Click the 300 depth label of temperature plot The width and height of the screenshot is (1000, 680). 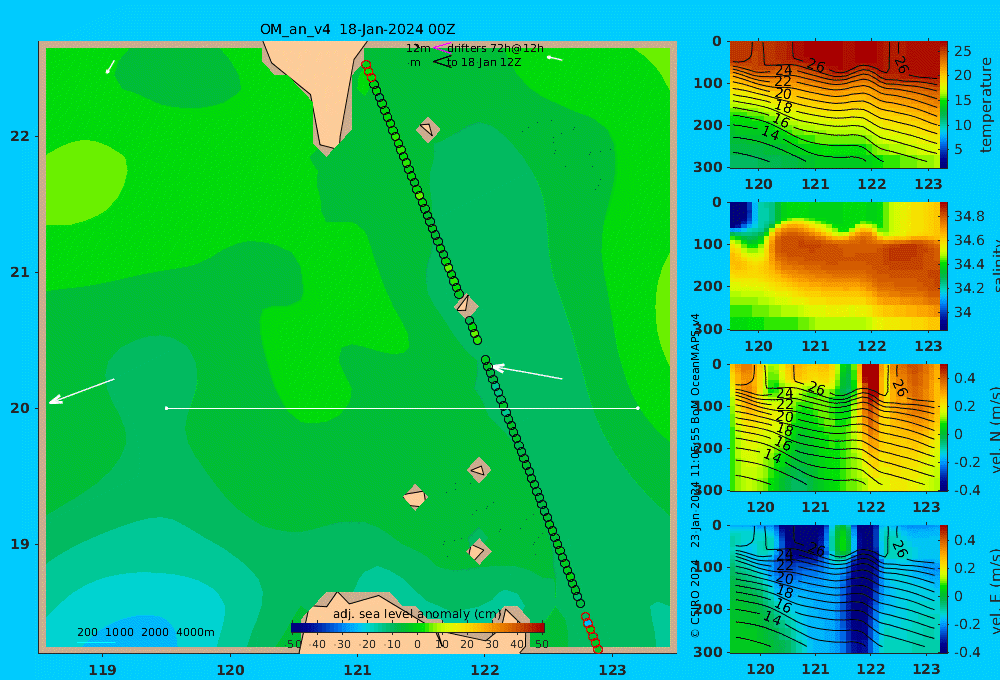coord(708,167)
